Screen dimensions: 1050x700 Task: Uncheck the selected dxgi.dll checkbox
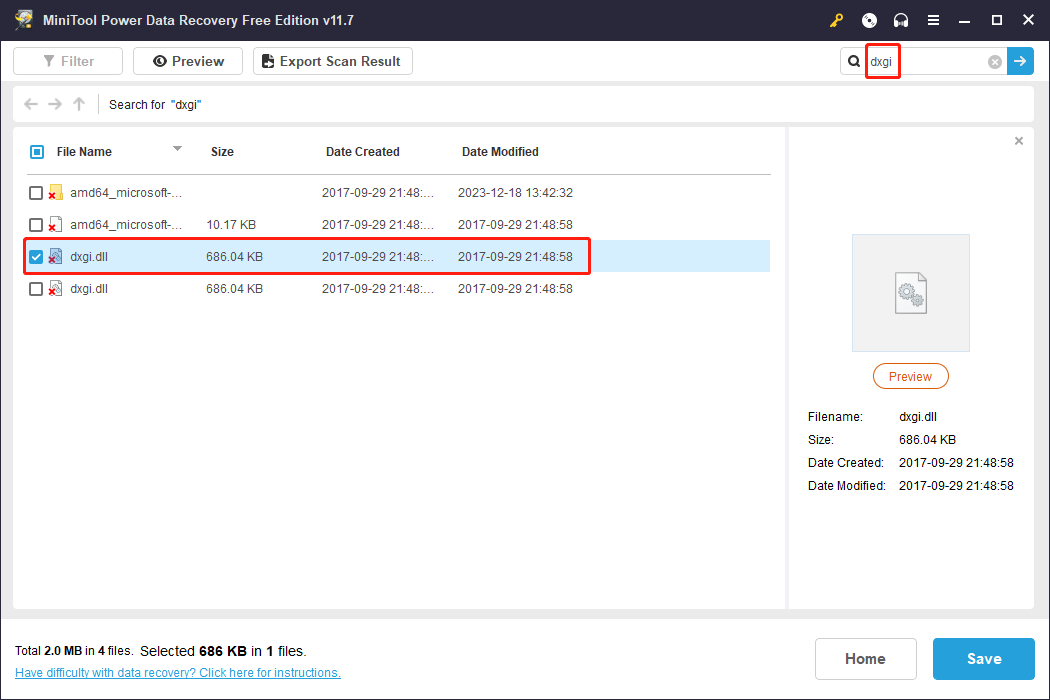click(x=36, y=257)
